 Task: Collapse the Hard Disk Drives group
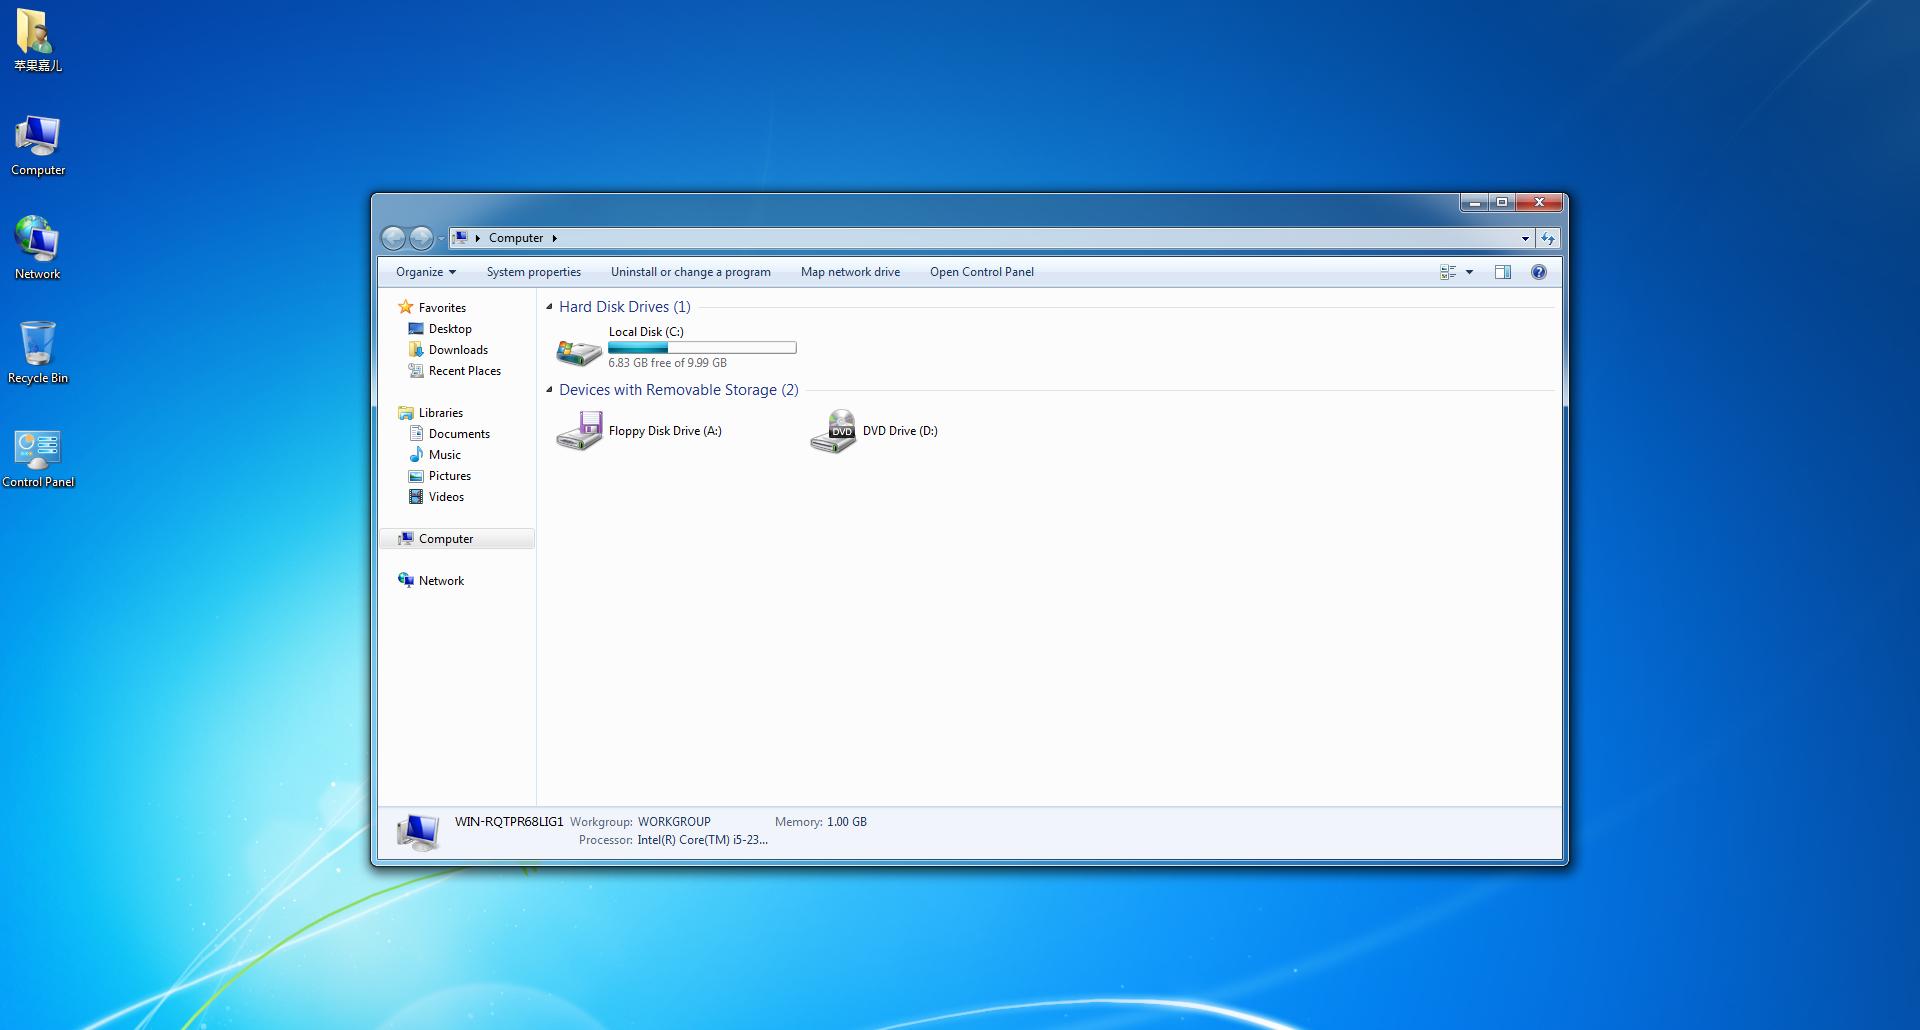point(549,307)
